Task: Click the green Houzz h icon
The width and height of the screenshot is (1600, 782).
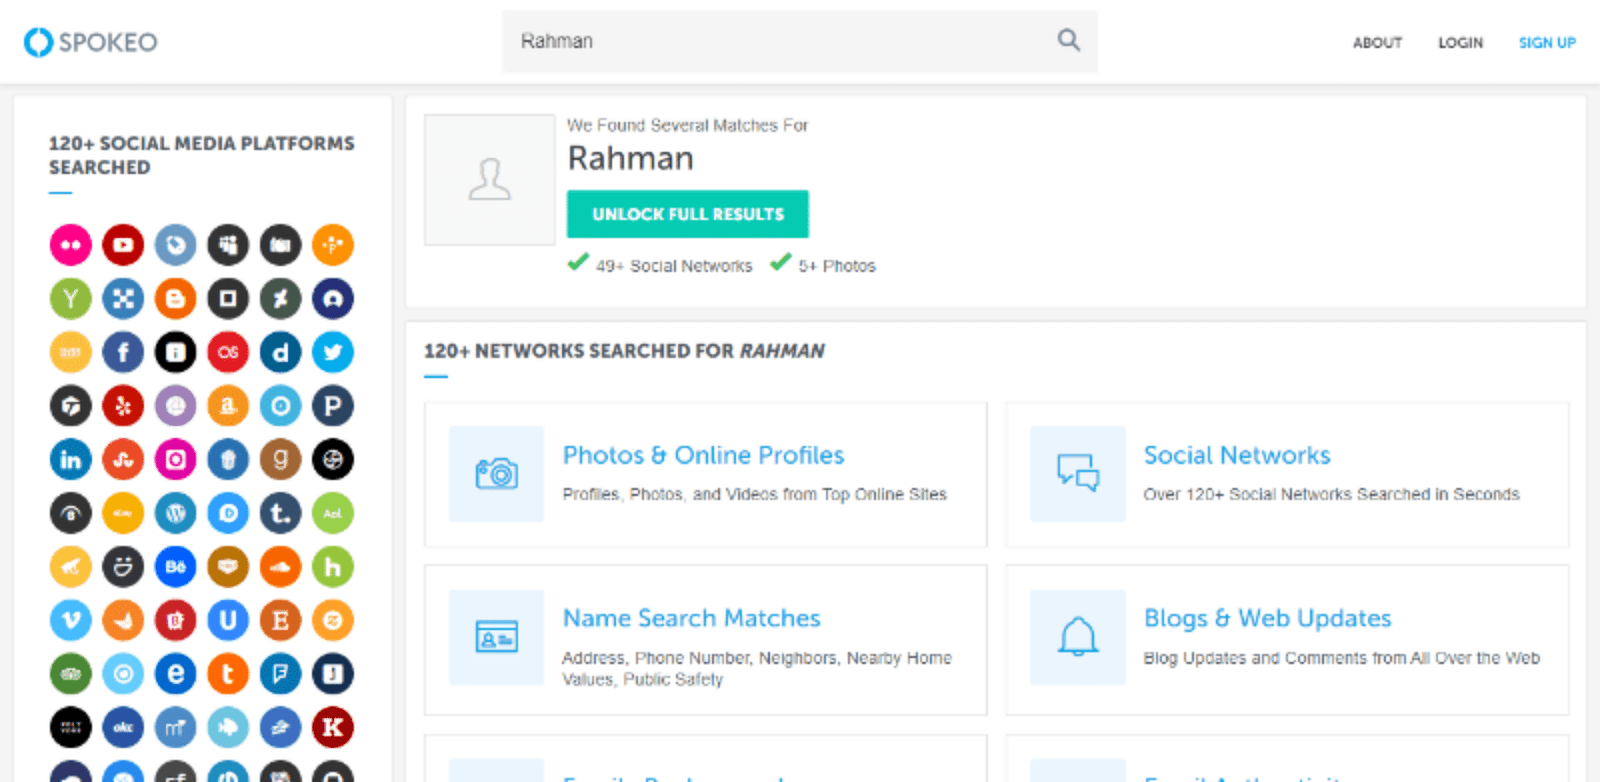Action: pos(333,567)
